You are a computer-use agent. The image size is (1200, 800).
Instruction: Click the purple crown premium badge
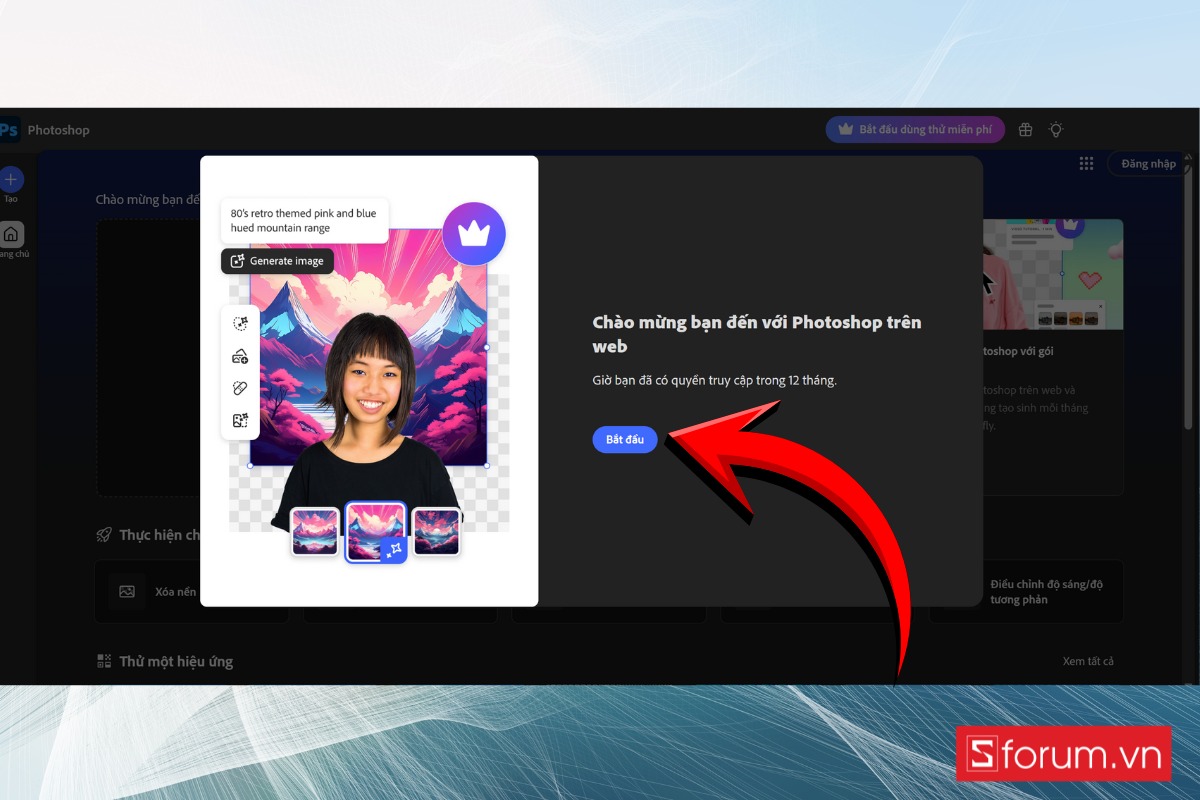click(474, 232)
